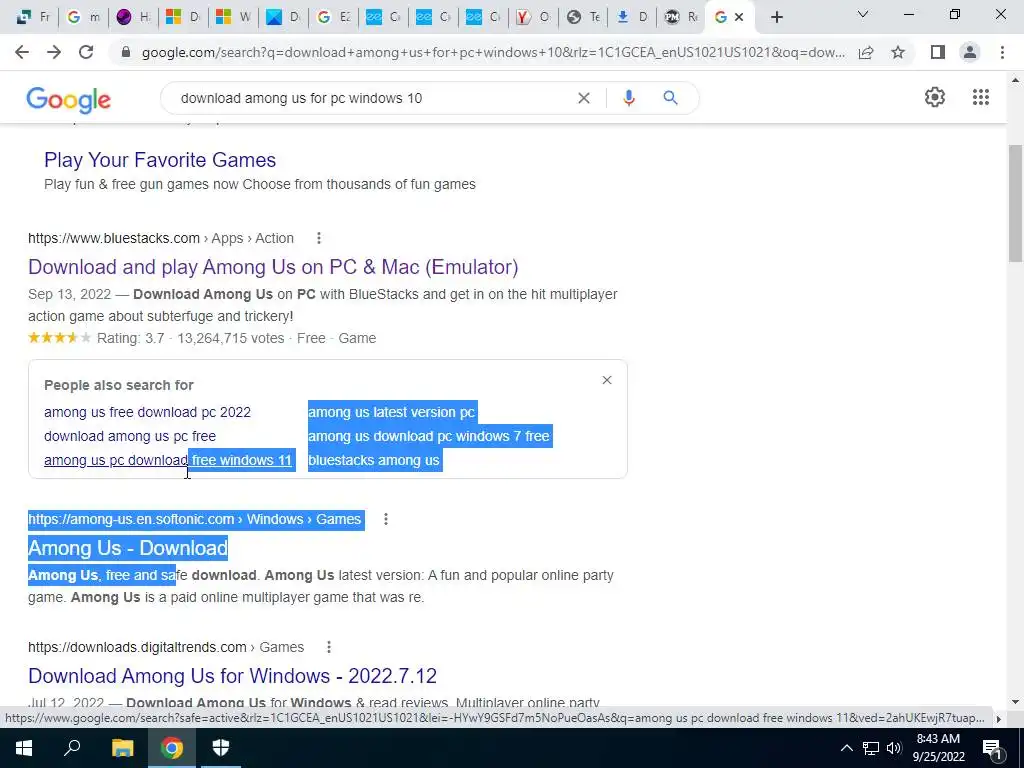Open the Softonic 'Among Us - Download' result

tap(128, 547)
